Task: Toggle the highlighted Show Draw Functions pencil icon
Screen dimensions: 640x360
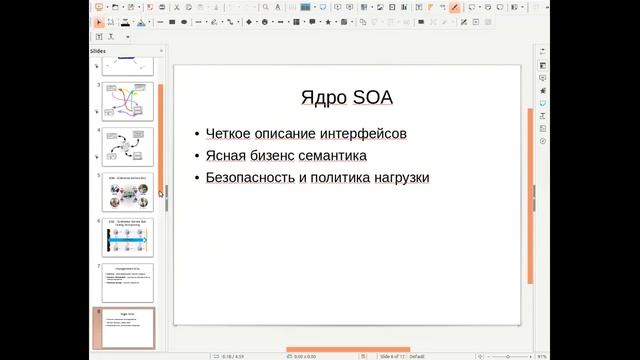Action: click(454, 7)
